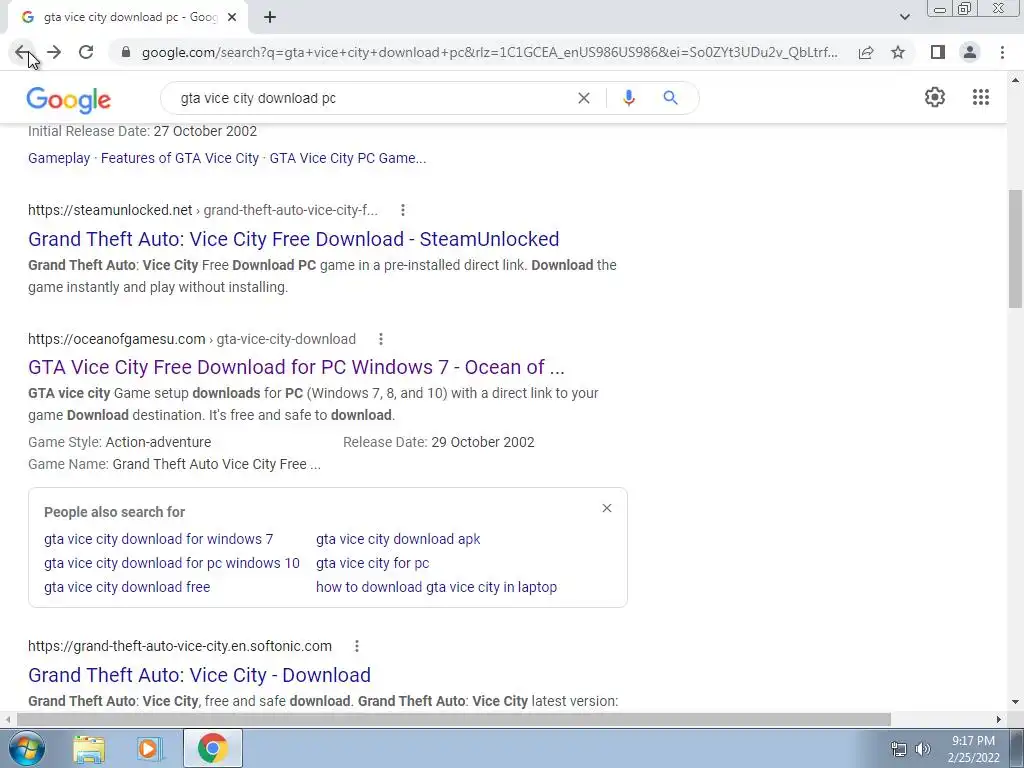1024x768 pixels.
Task: Close the gta vice city tab
Action: 232,18
